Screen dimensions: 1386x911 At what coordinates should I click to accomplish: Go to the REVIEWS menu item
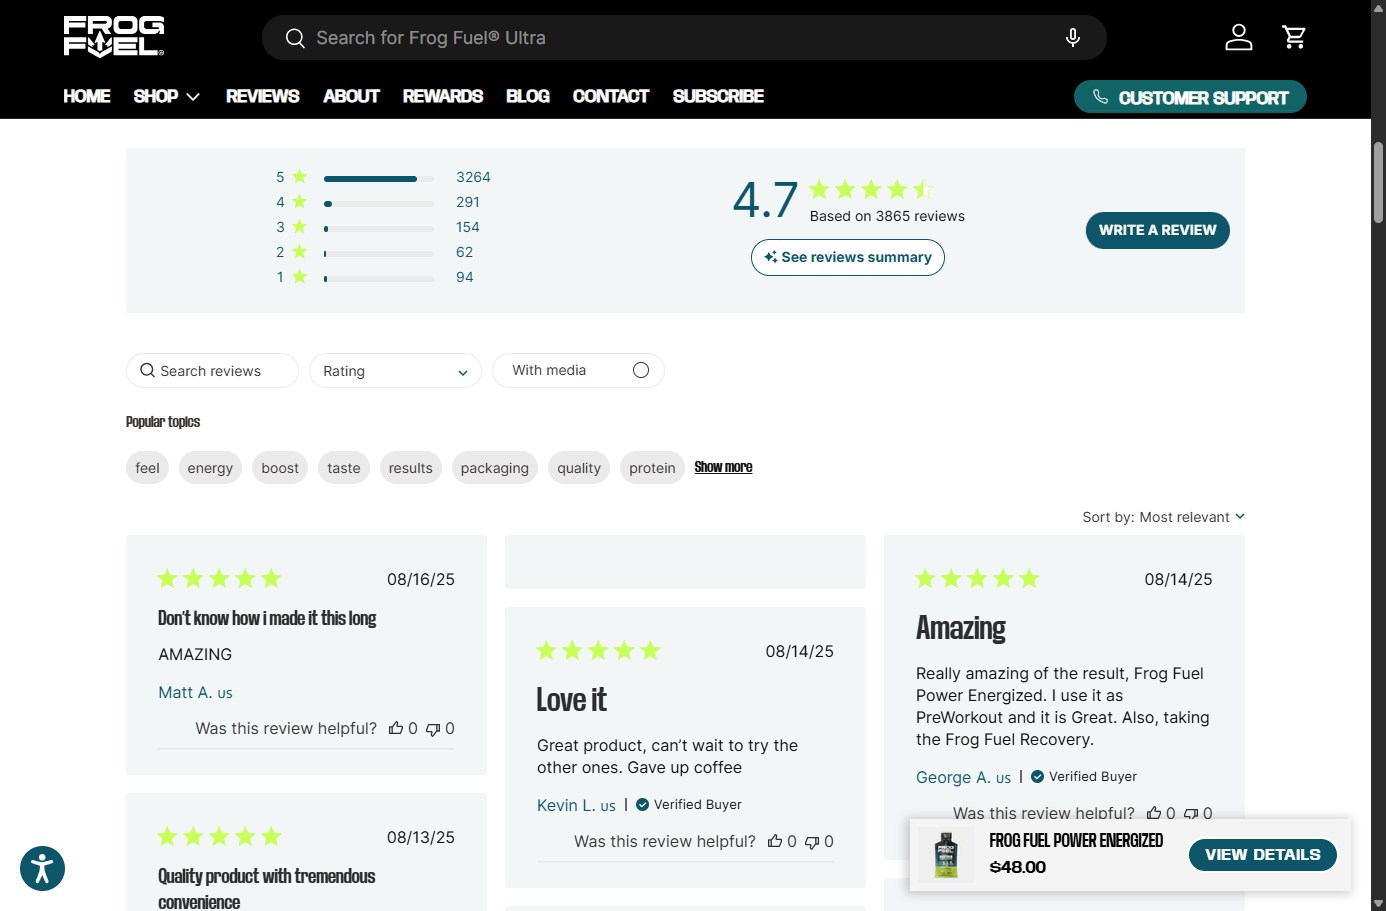coord(262,97)
